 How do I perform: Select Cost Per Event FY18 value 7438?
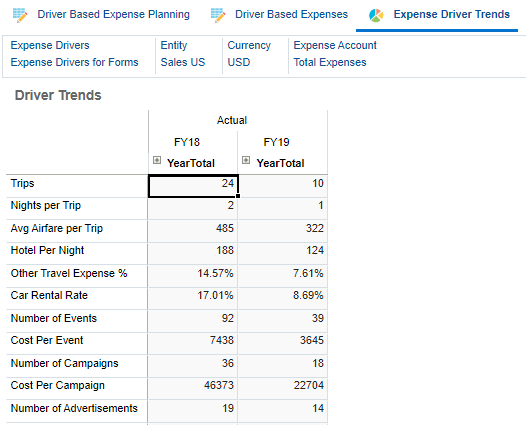(x=193, y=343)
